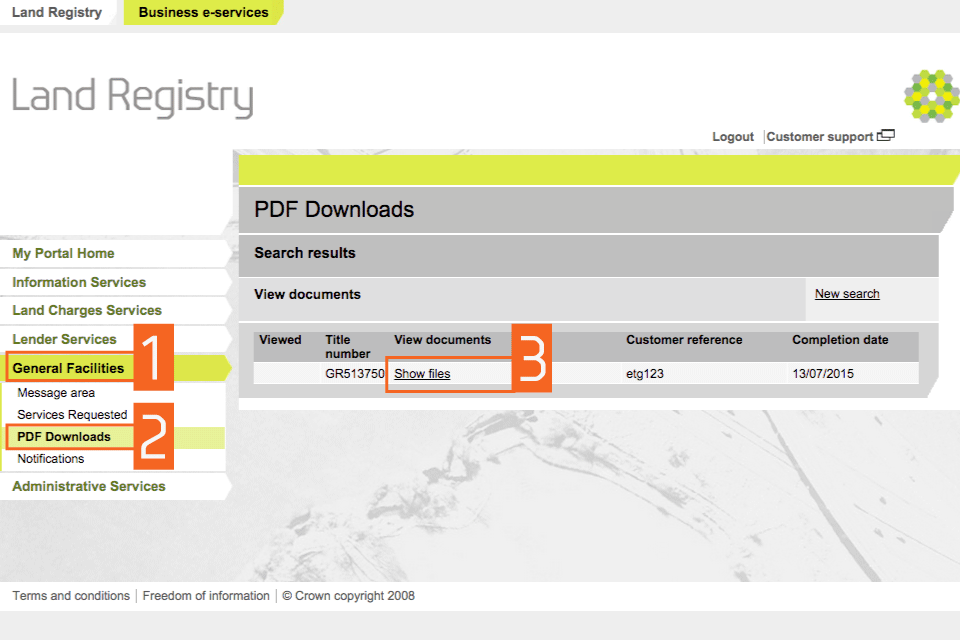
Task: Click the Logout link
Action: click(732, 137)
